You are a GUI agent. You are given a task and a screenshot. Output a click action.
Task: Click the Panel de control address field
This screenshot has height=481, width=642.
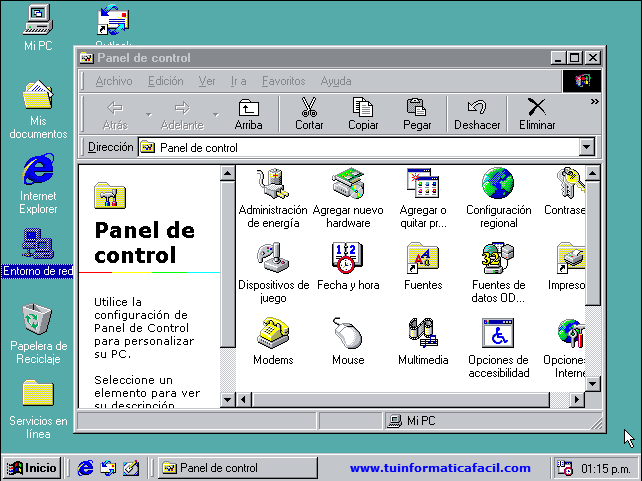pyautogui.click(x=359, y=147)
